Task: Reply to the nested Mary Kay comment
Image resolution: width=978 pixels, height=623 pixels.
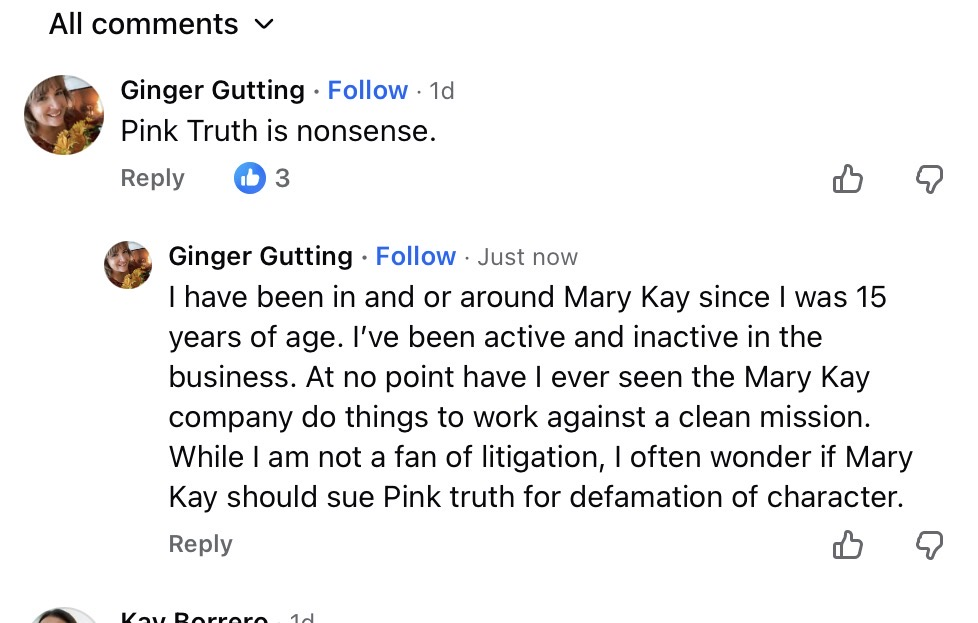Action: [200, 544]
